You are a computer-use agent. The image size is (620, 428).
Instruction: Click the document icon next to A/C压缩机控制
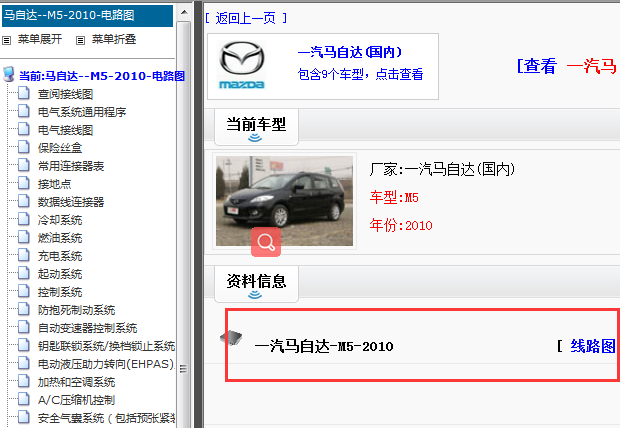coord(24,399)
